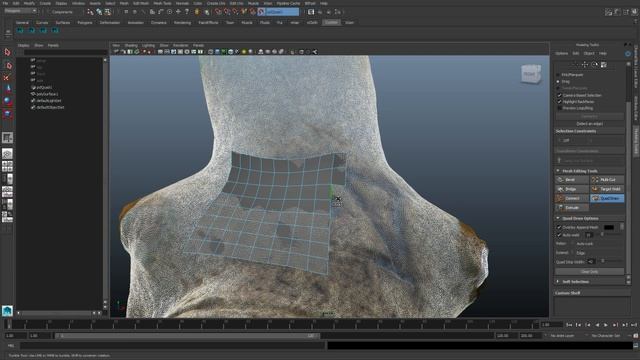Viewport: 640px width, 360px height.
Task: Click the Outliner vertical scrollbar
Action: point(105,180)
